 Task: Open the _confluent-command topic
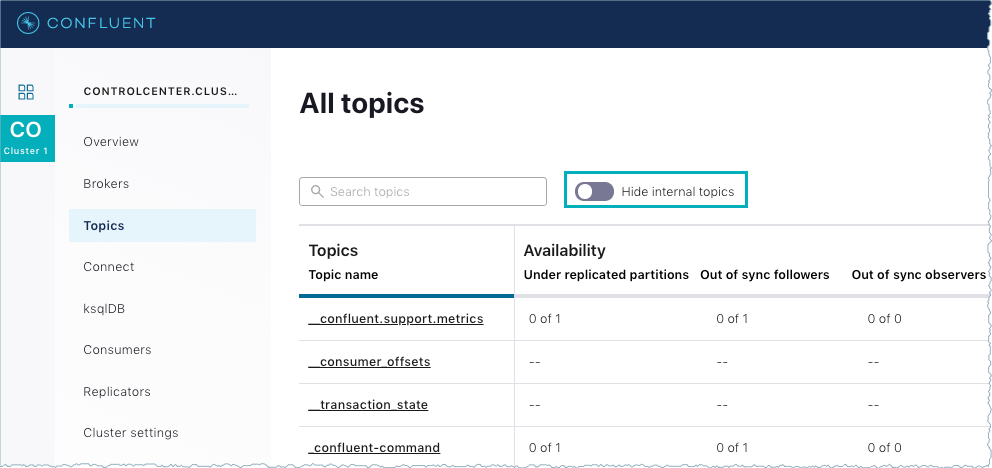coord(374,448)
